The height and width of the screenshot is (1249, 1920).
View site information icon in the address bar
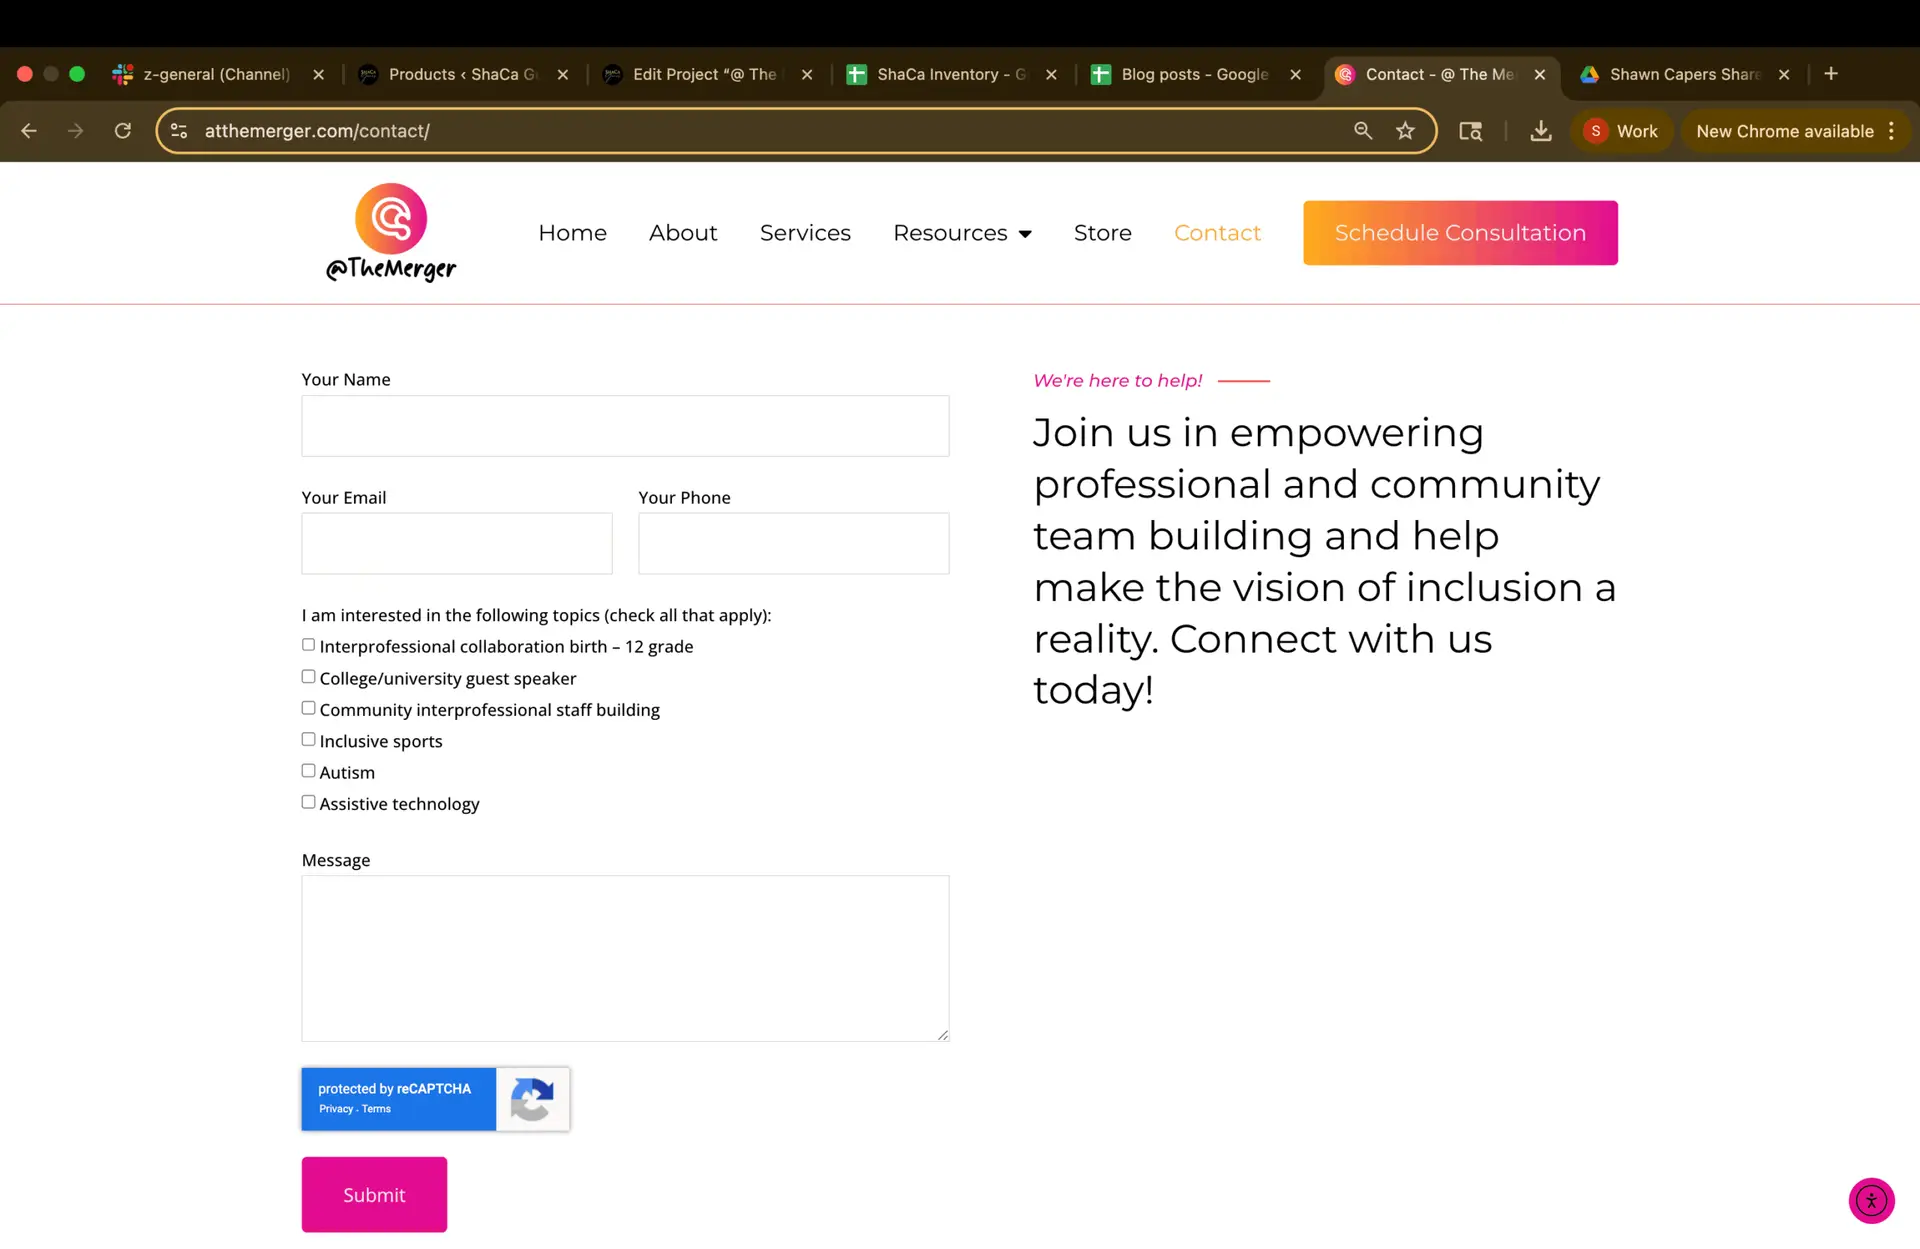[x=179, y=131]
